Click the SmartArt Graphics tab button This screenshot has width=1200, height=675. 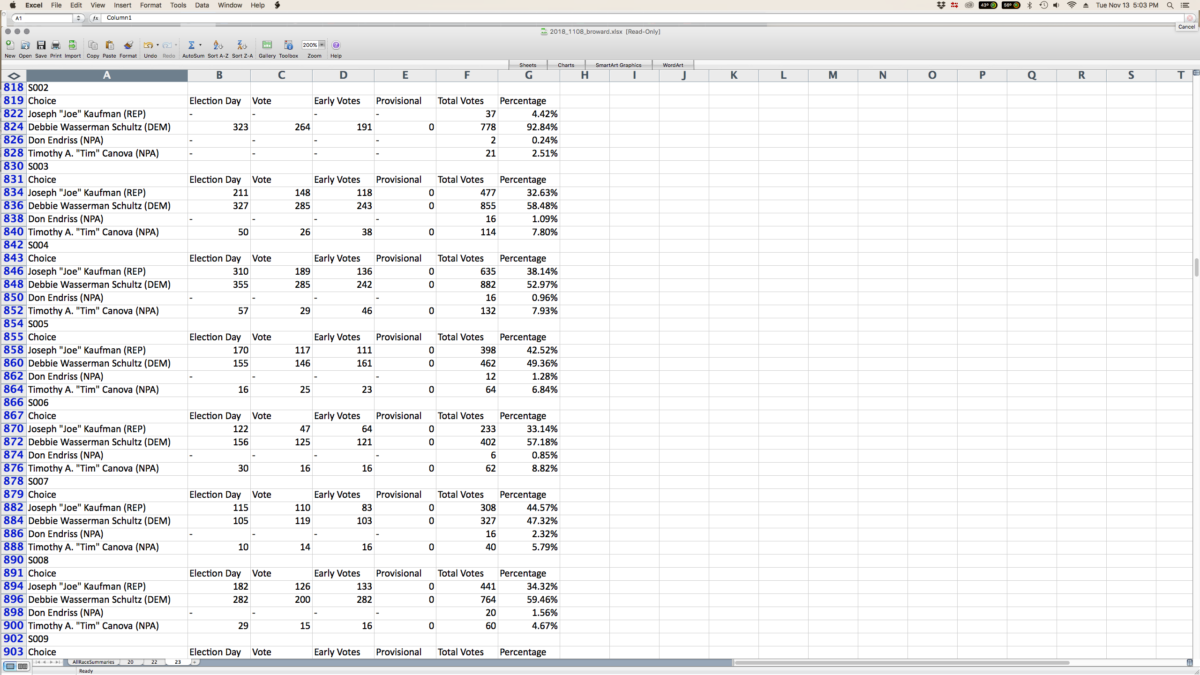pos(618,65)
